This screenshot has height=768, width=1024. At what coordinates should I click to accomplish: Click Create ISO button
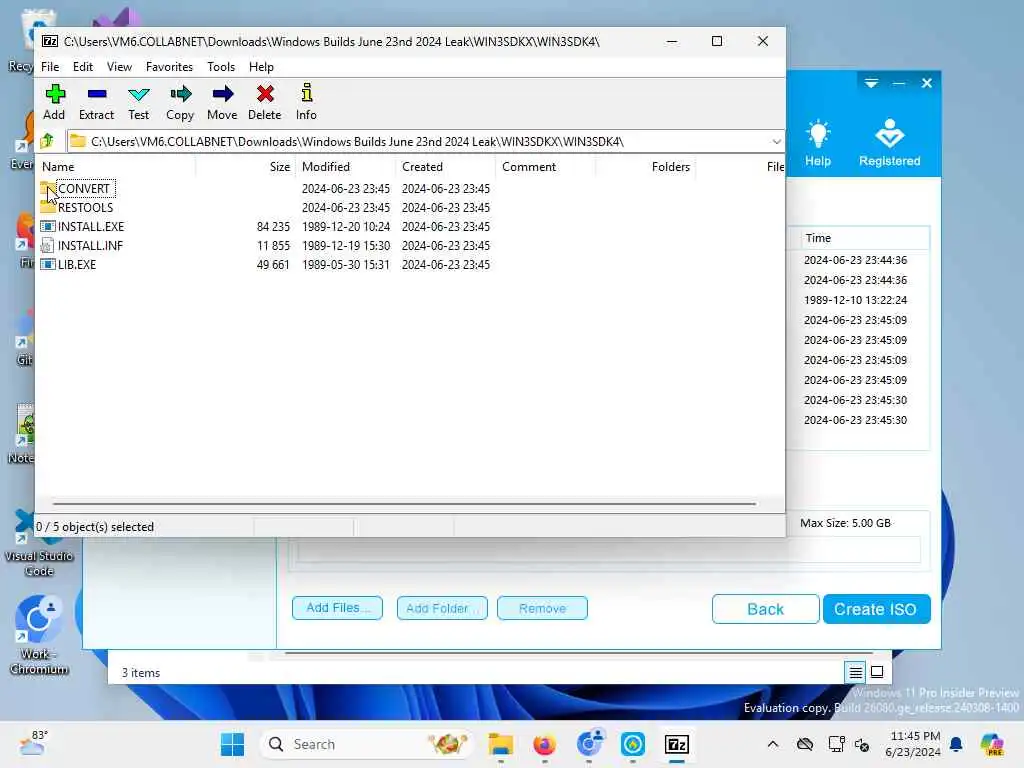coord(876,609)
